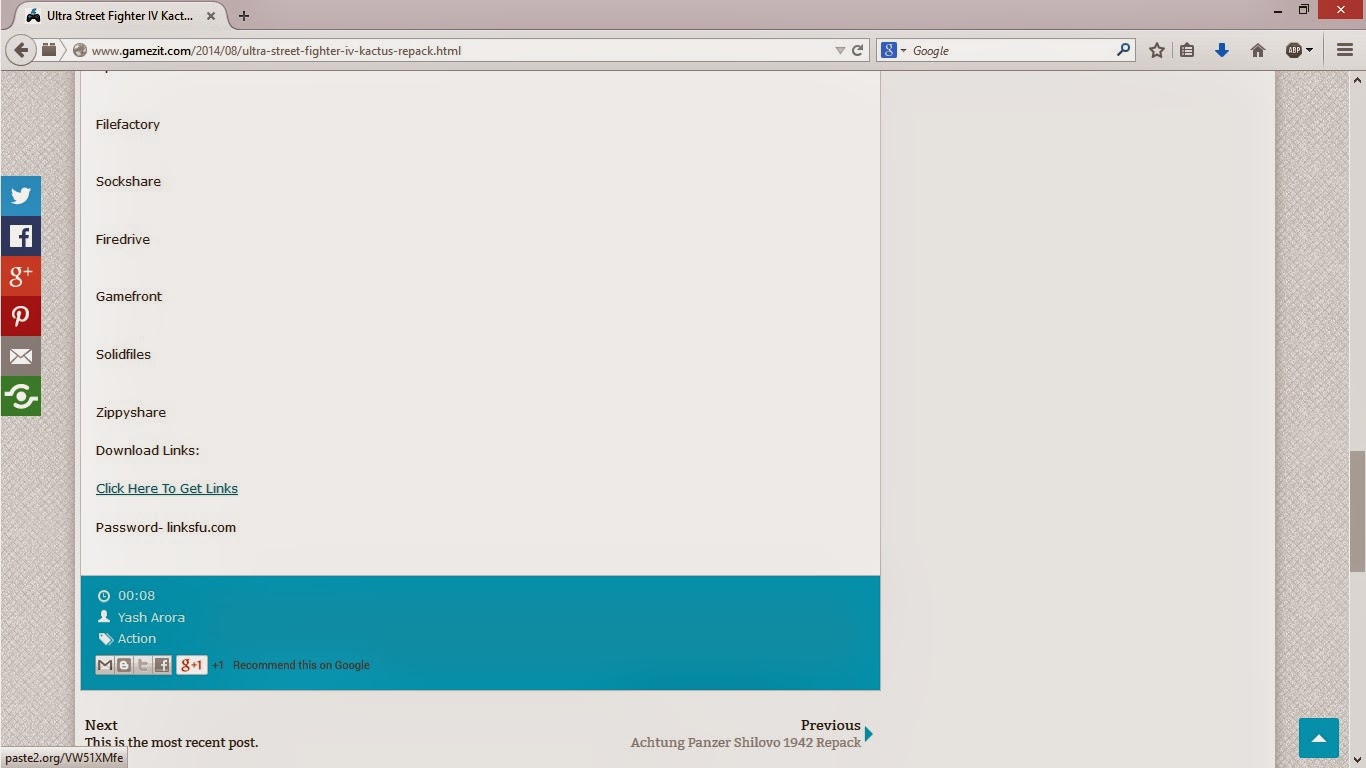The width and height of the screenshot is (1366, 768).
Task: Expand Adblock Plus dropdown arrow
Action: click(1309, 50)
